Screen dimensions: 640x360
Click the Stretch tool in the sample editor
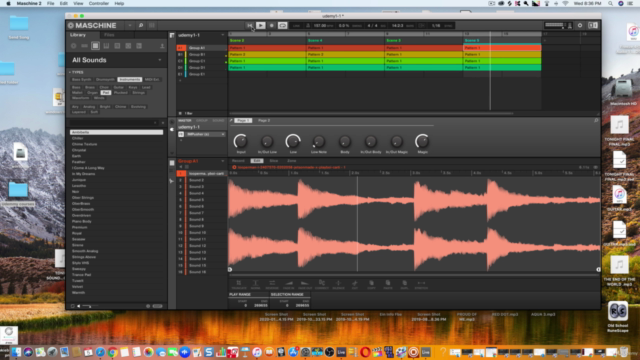click(x=421, y=284)
